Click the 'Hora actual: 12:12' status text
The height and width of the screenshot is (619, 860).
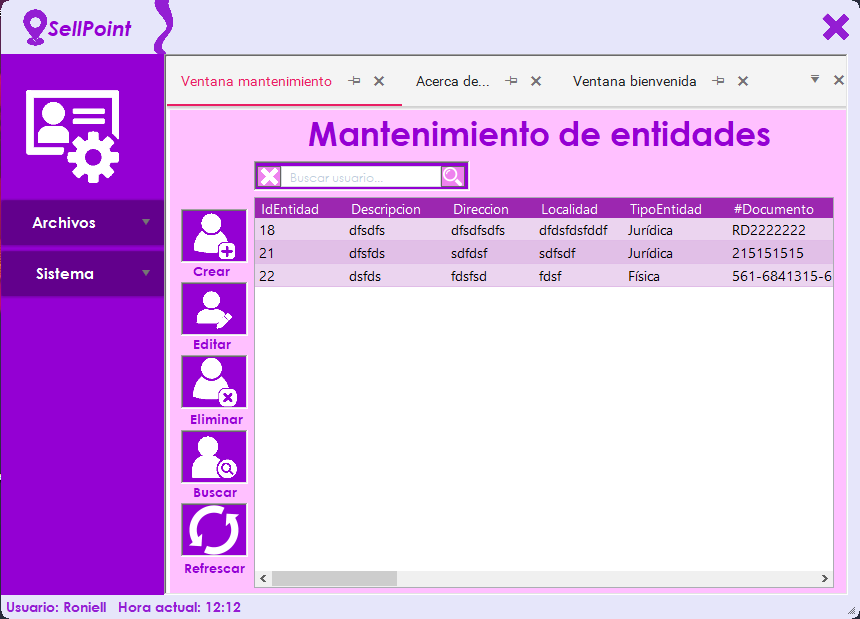pyautogui.click(x=179, y=607)
